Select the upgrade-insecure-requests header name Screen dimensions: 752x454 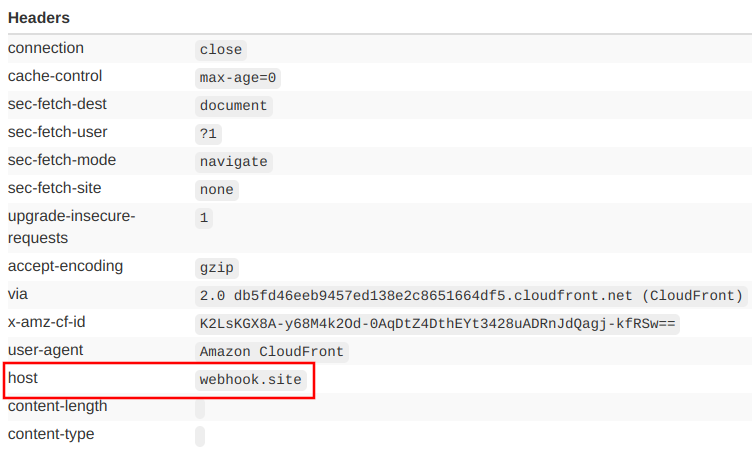pos(71,227)
